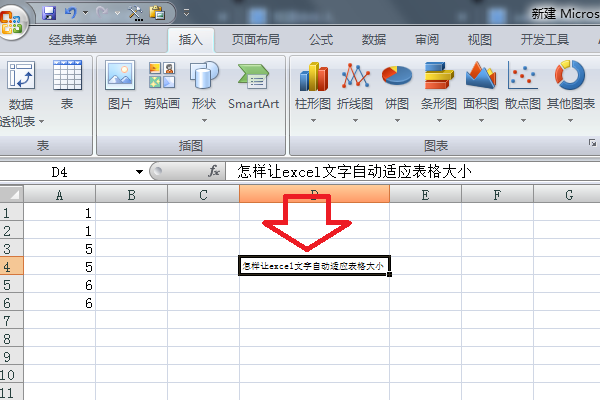Undo the last action

point(70,13)
